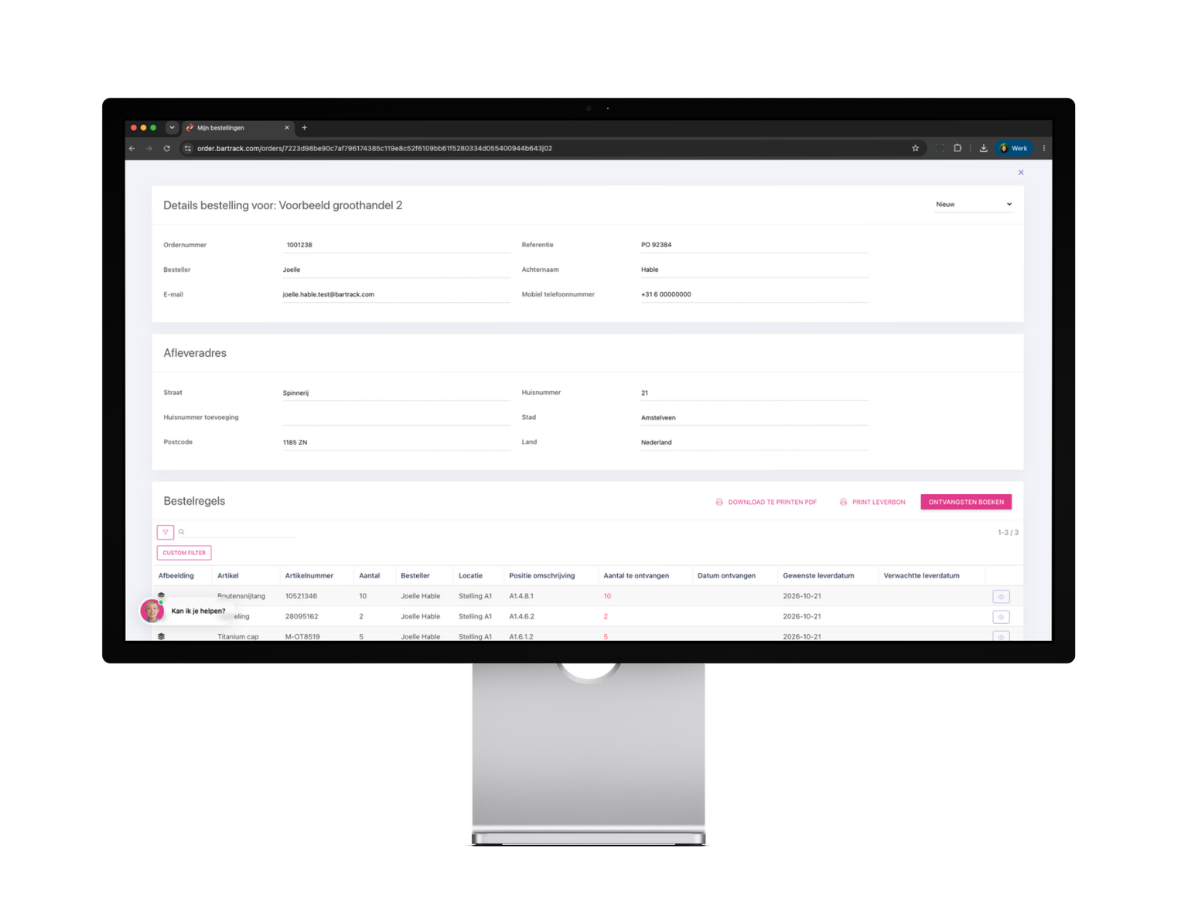The height and width of the screenshot is (900, 1200).
Task: Click the Gewenste leverdatum column header
Action: [x=818, y=576]
